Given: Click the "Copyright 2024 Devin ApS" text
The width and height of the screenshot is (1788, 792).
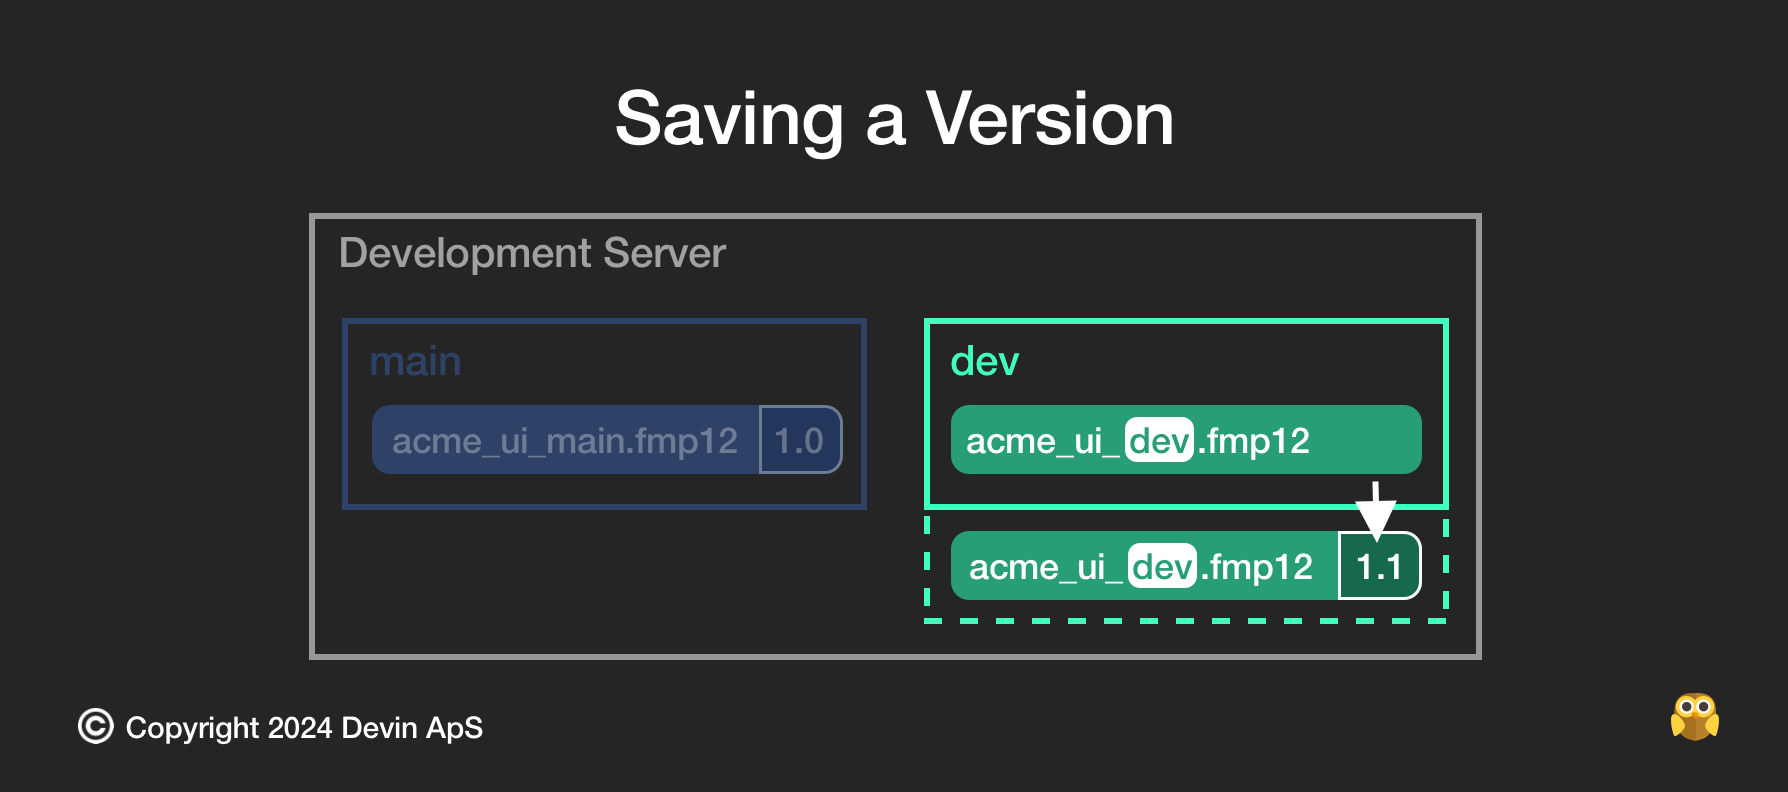Looking at the screenshot, I should (x=304, y=728).
